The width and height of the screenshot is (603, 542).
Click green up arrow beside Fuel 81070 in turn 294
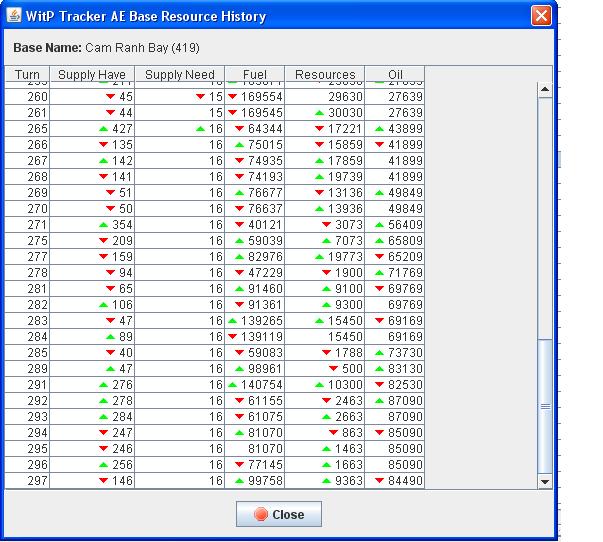239,433
